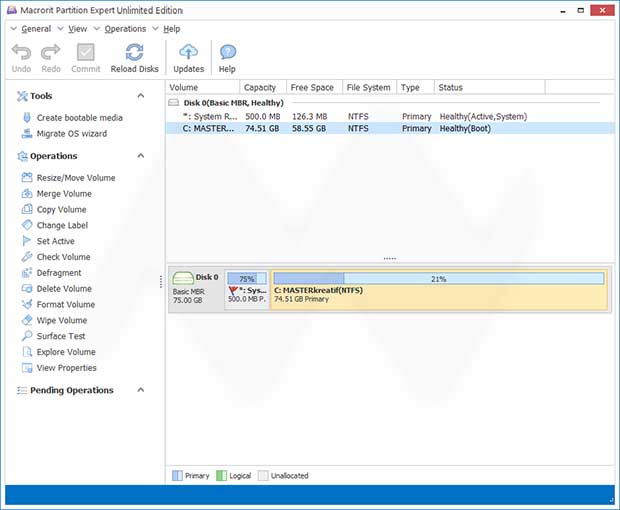The height and width of the screenshot is (510, 620).
Task: Click the View Properties icon
Action: (x=27, y=368)
